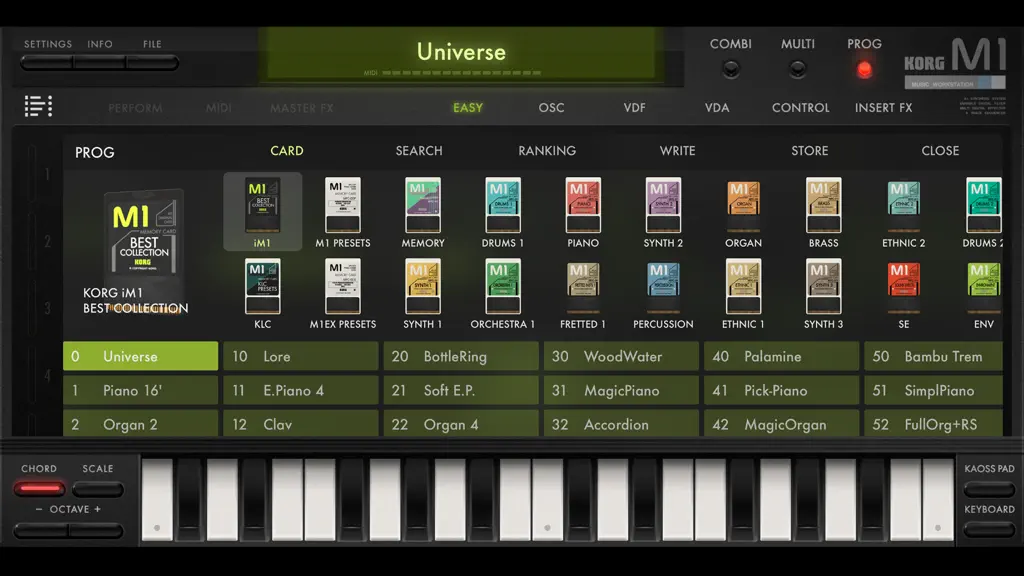This screenshot has height=576, width=1024.
Task: Select the PIANO memory card
Action: point(583,205)
